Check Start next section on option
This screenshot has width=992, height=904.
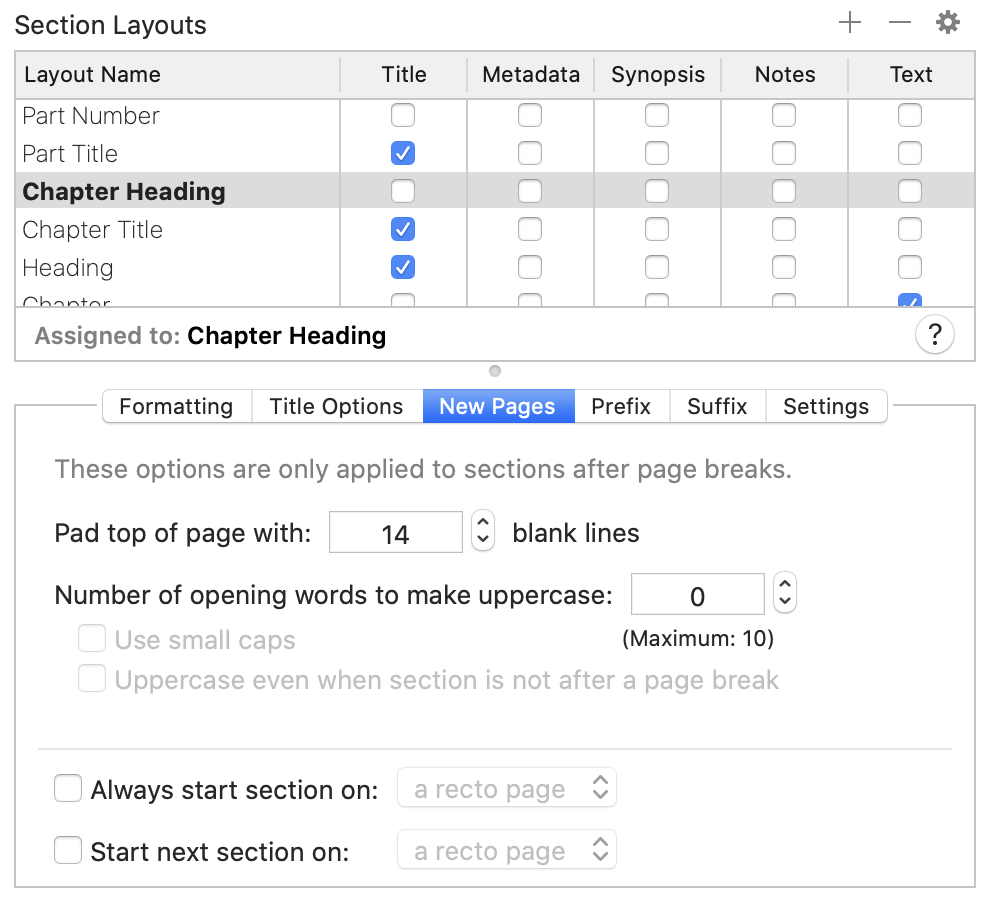68,850
